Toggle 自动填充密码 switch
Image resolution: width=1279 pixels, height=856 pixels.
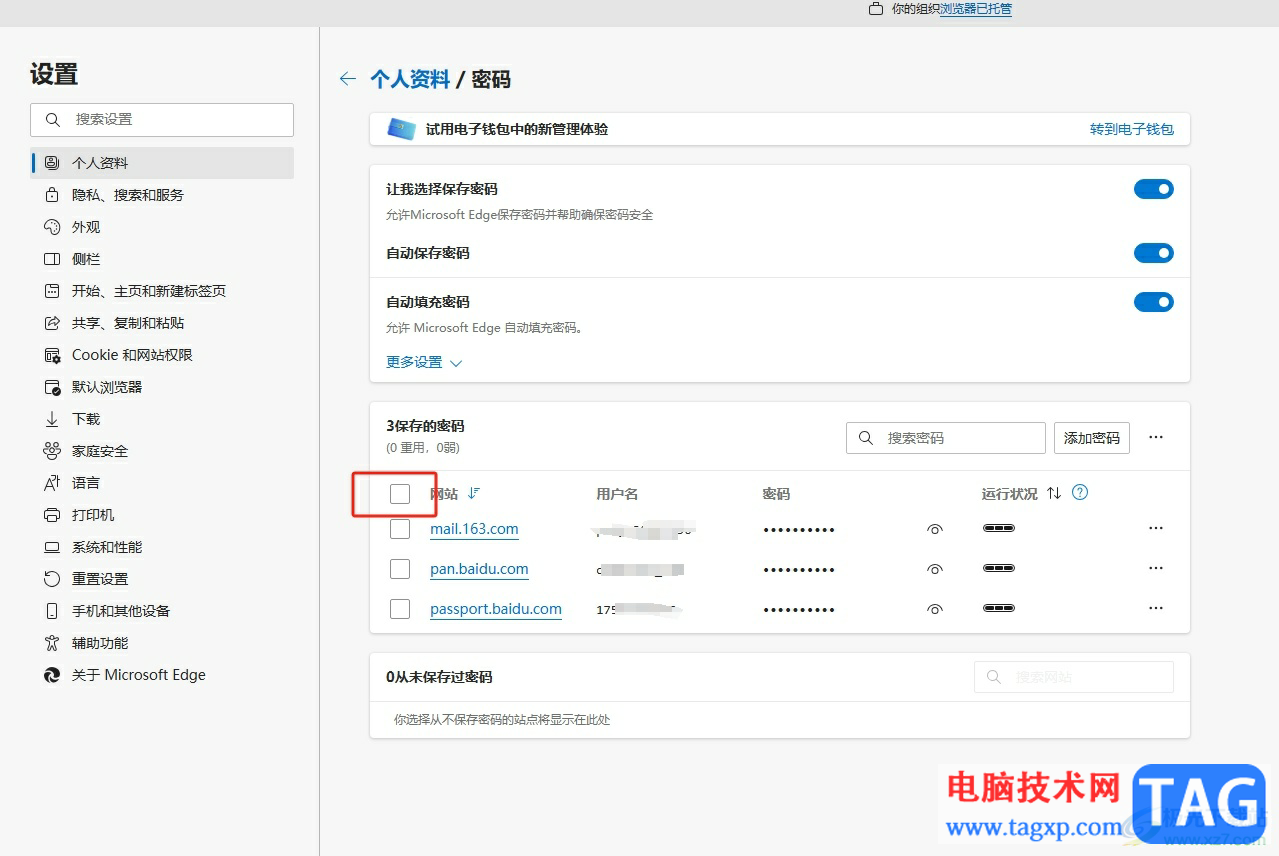point(1154,302)
